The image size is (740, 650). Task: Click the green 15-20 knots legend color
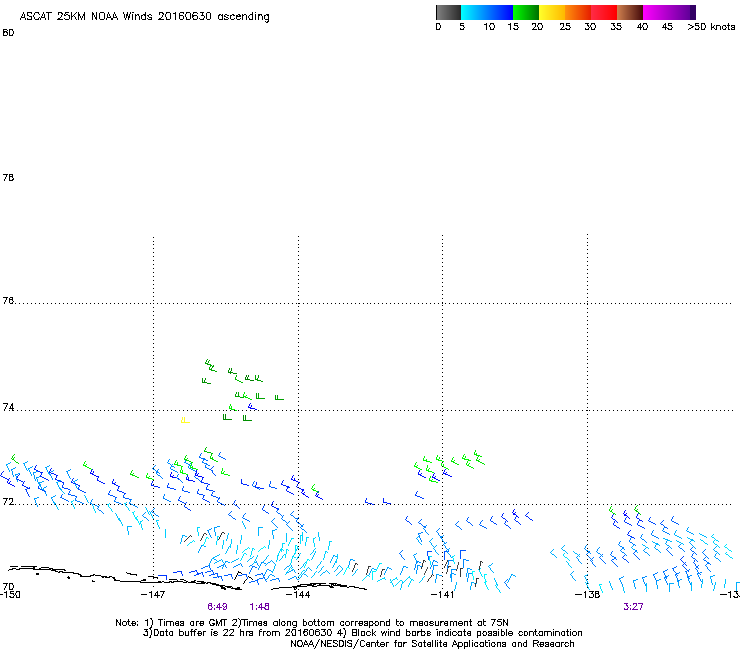click(x=526, y=12)
